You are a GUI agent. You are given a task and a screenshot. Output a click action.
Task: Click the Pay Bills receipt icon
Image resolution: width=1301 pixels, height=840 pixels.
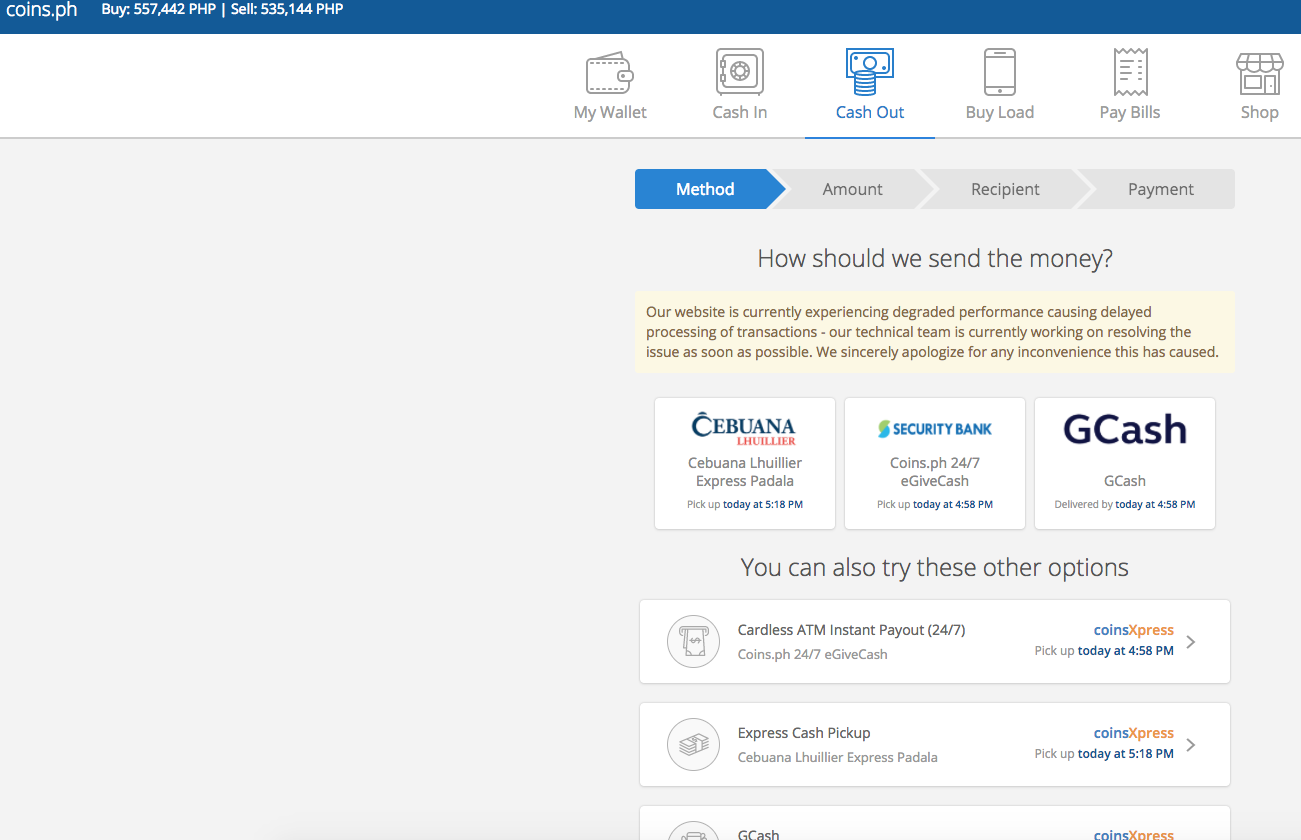(x=1130, y=72)
